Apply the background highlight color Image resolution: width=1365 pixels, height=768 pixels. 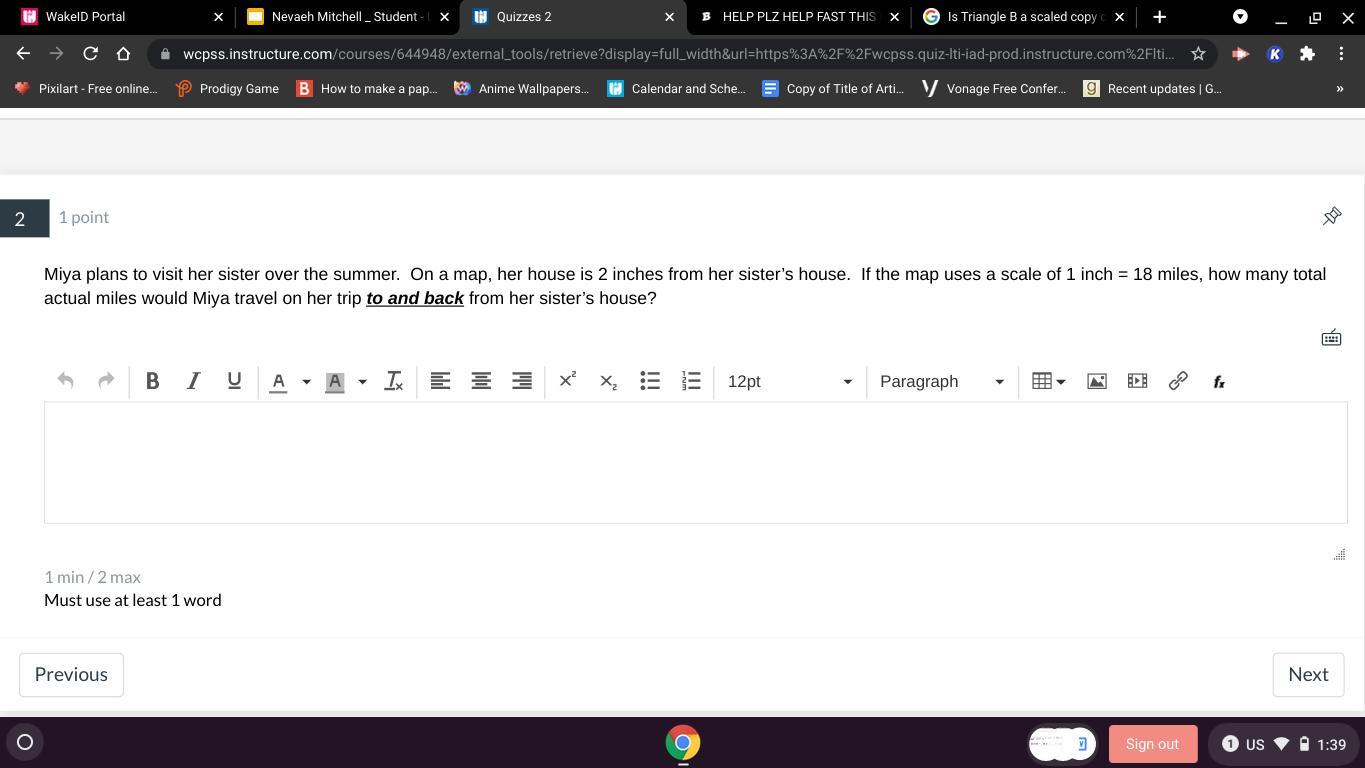click(x=335, y=381)
